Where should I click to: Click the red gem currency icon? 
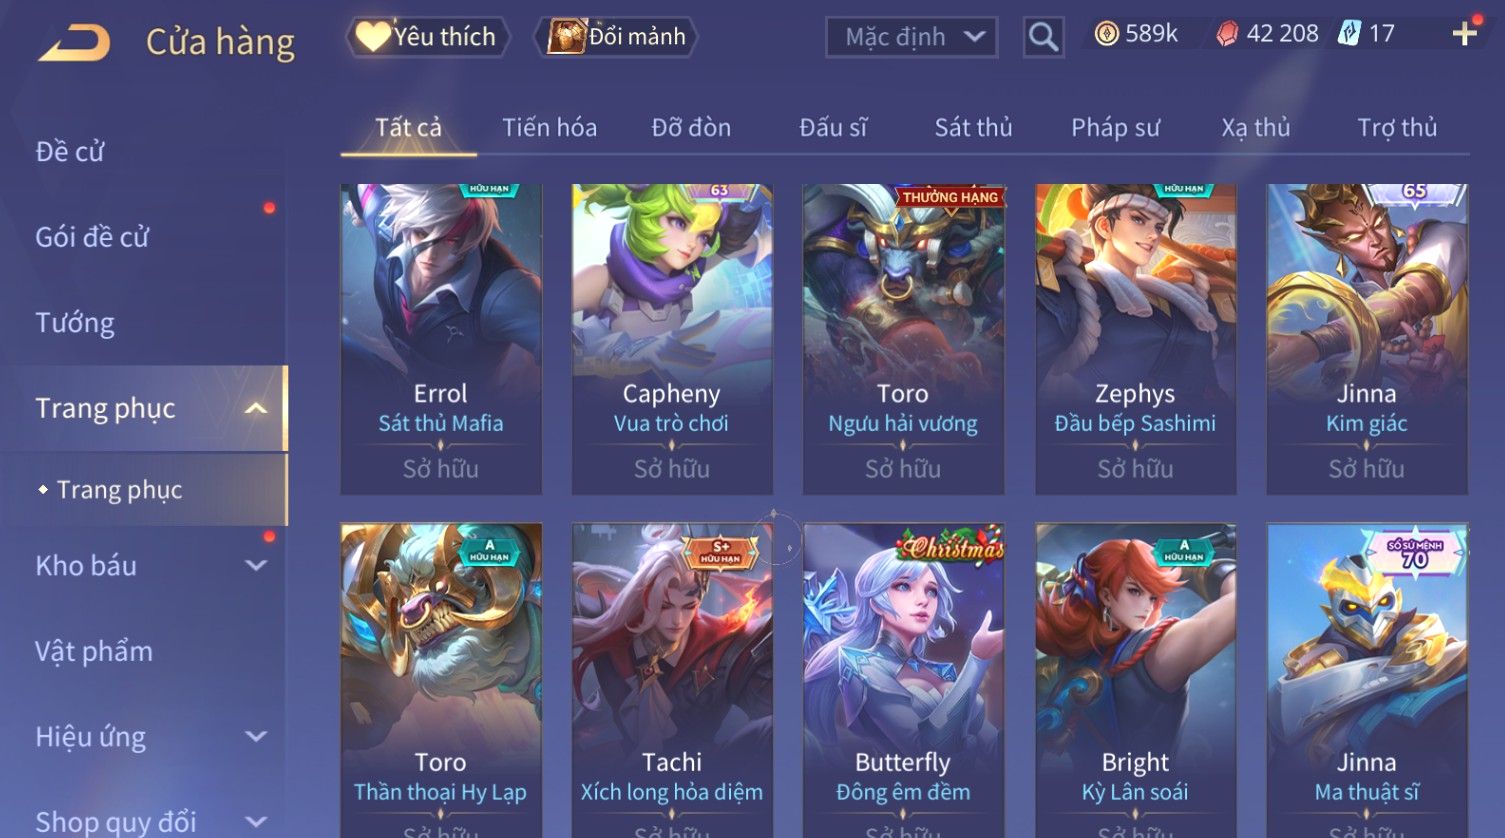coord(1226,34)
